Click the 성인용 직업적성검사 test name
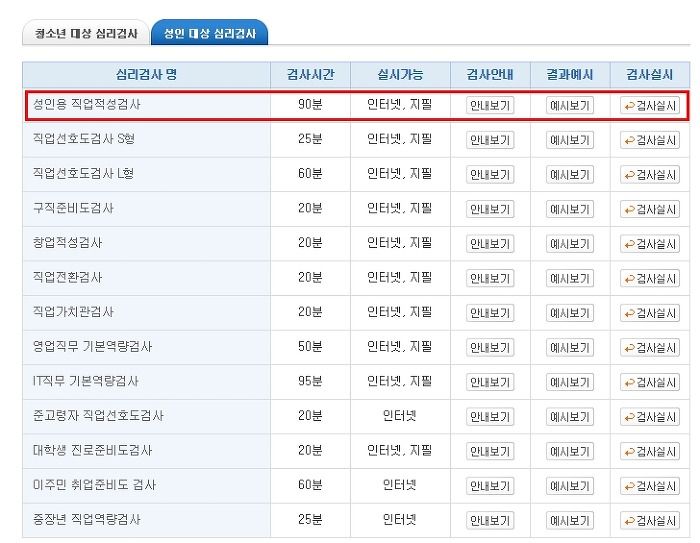 coord(87,104)
